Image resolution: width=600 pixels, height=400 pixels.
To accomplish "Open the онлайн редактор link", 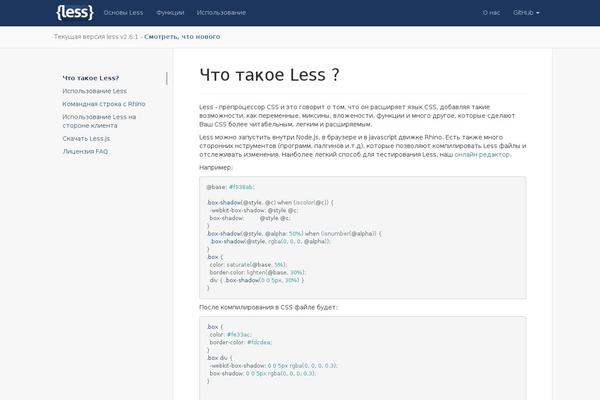I will coord(482,155).
